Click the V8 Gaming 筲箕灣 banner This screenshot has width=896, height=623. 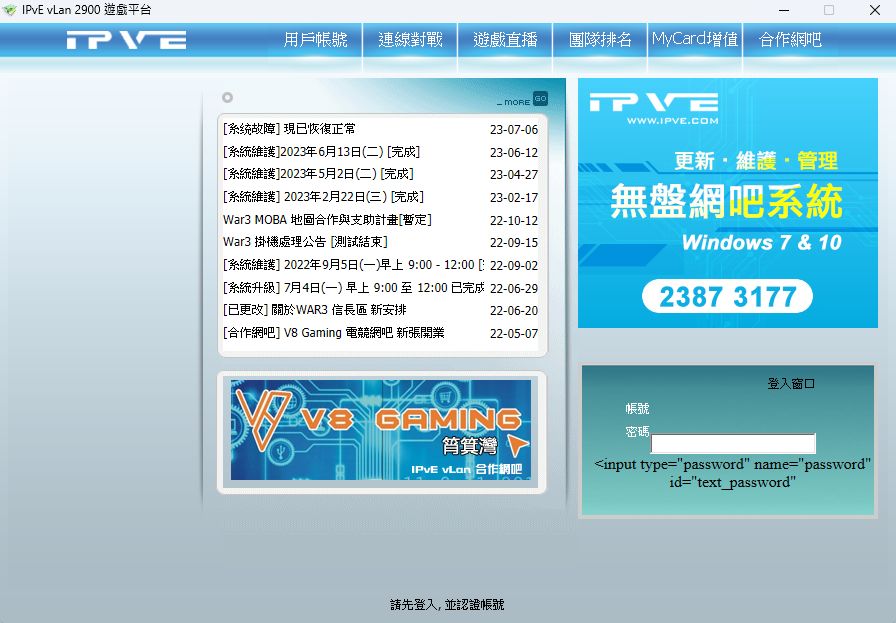click(381, 430)
